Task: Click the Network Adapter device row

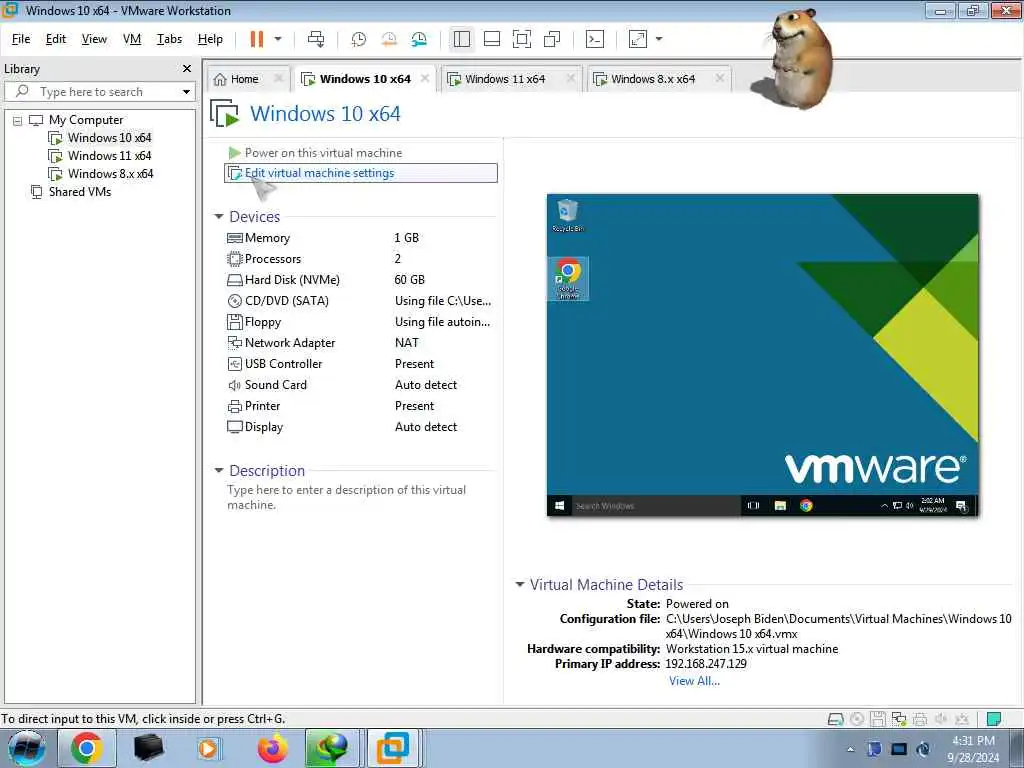Action: pos(360,343)
